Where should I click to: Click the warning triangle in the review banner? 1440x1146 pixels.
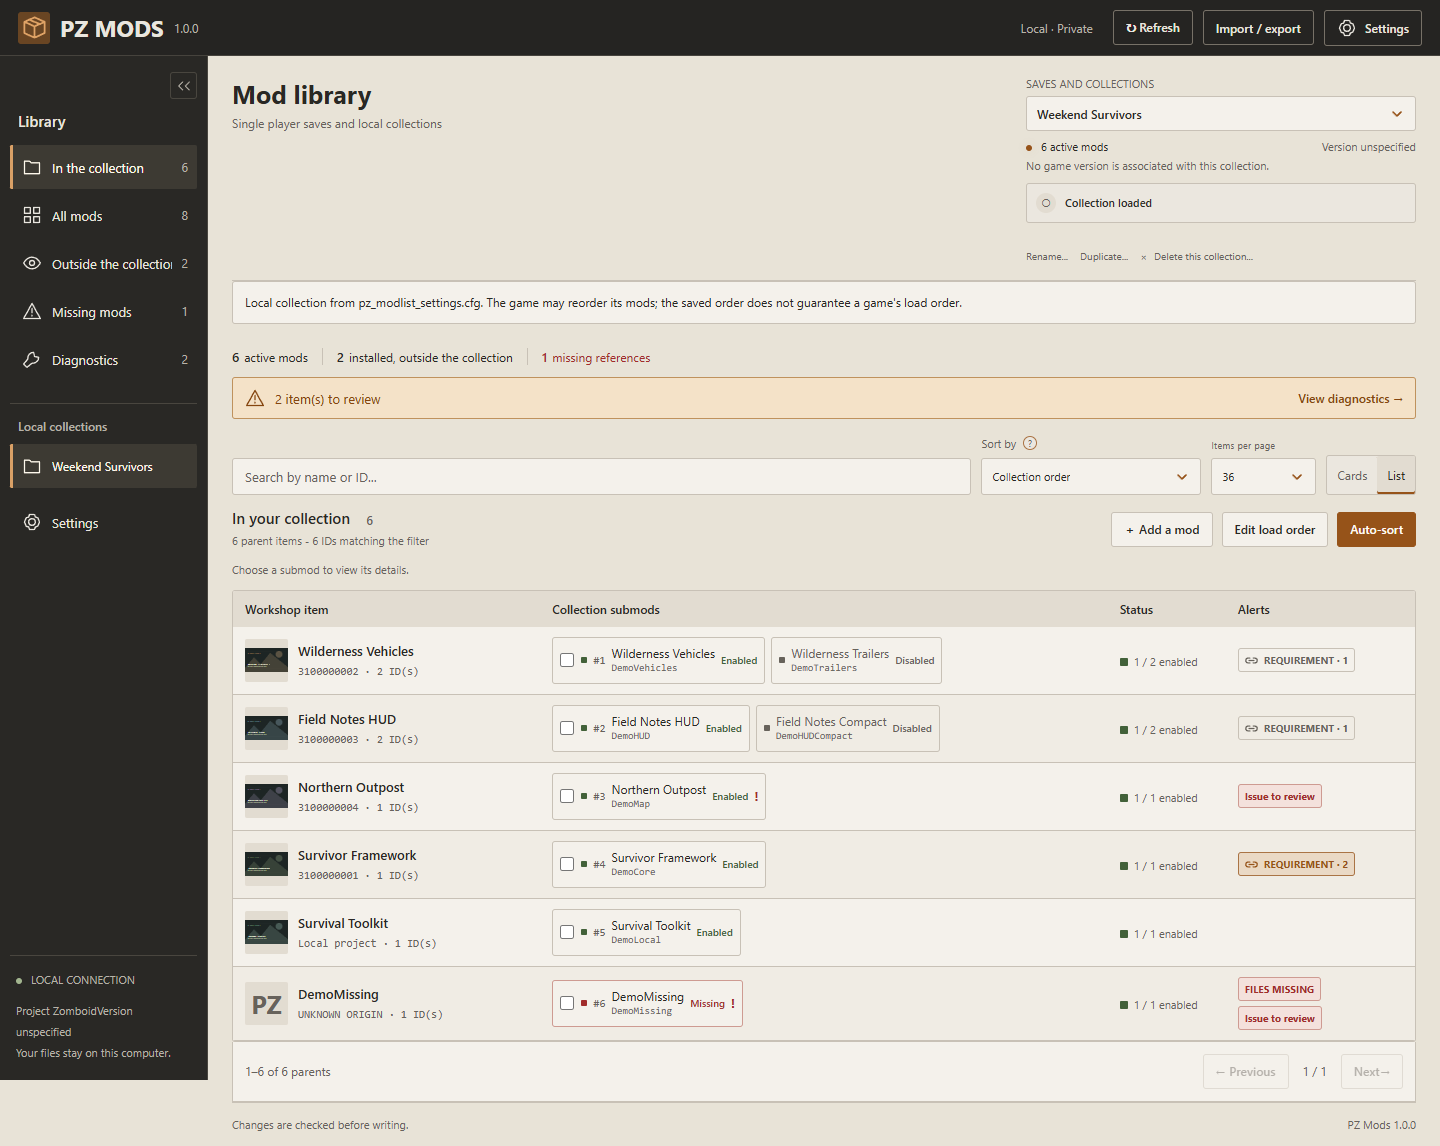tap(255, 399)
